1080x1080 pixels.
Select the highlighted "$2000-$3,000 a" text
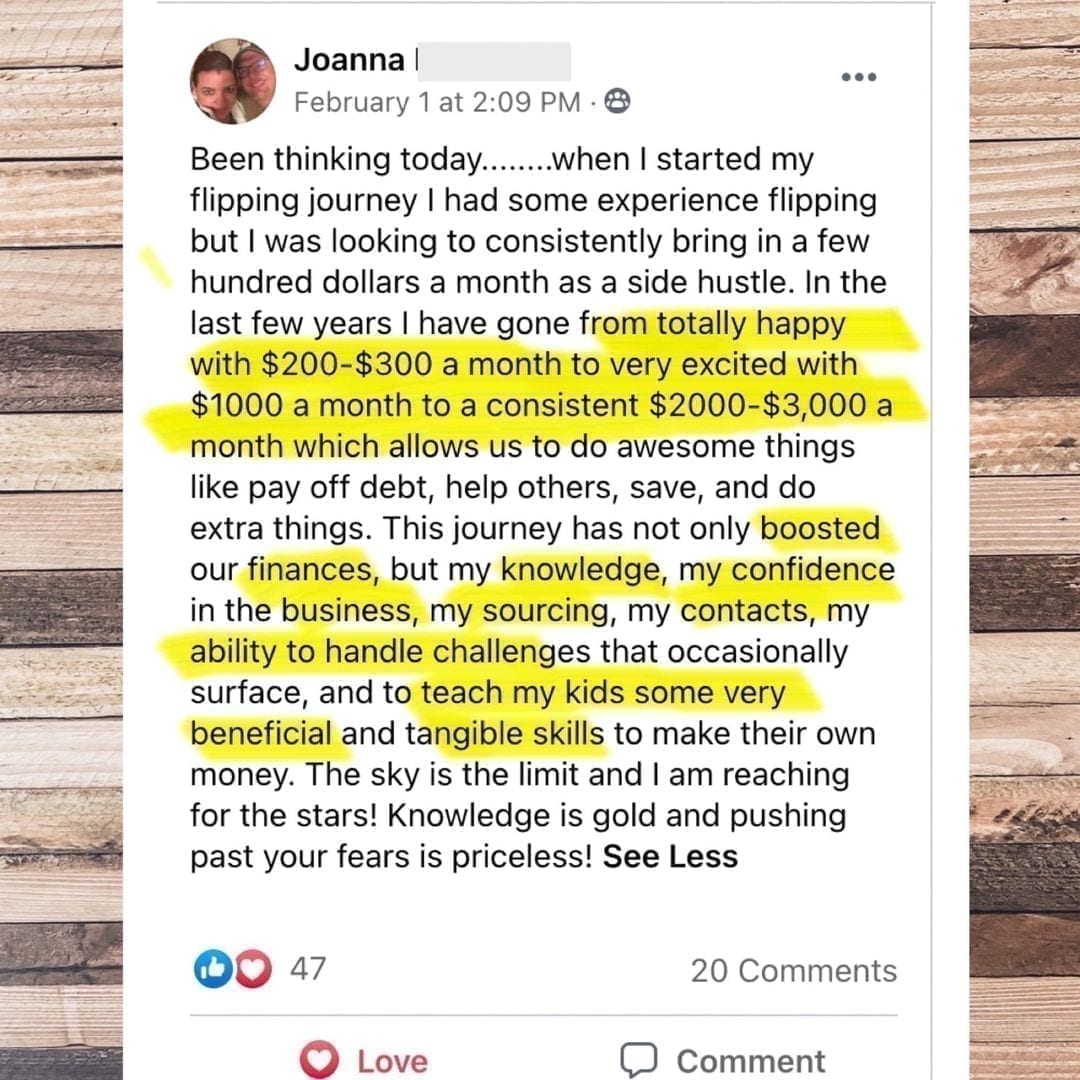(x=771, y=406)
